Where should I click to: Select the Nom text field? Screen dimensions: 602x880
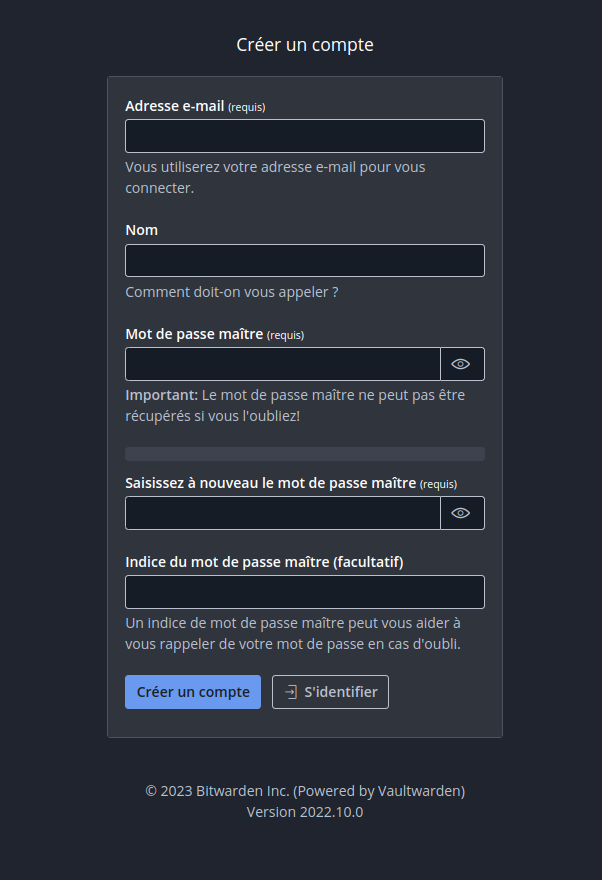click(305, 260)
